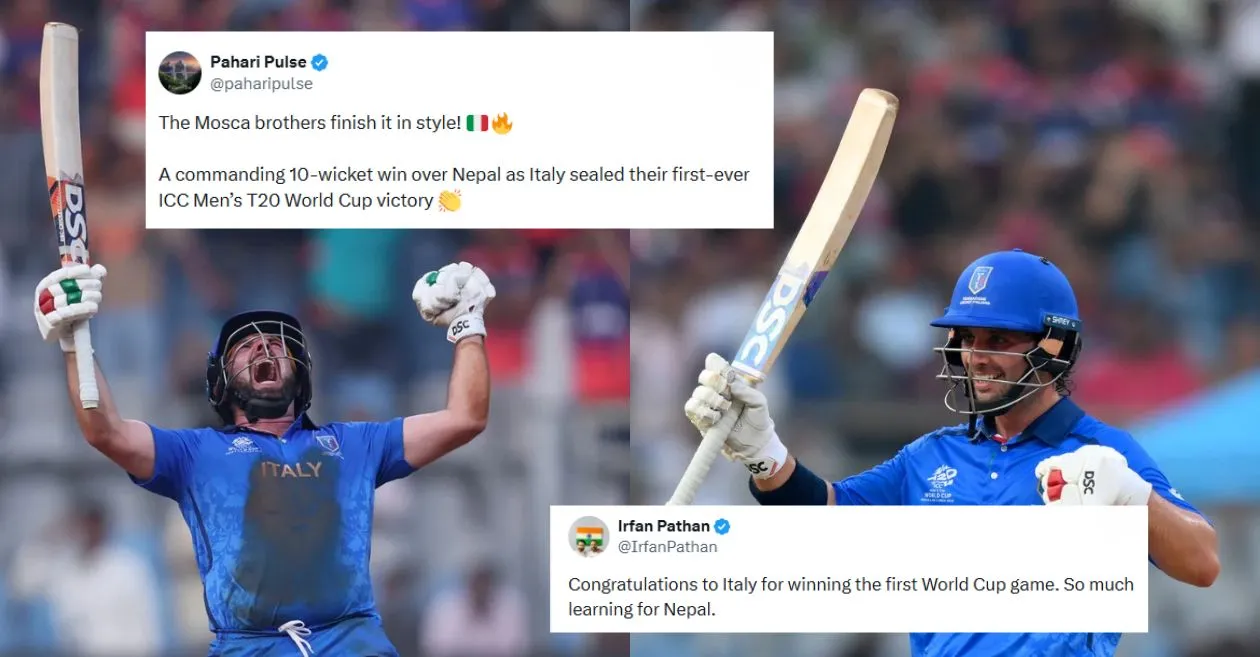
Task: Click Irfan Pathan's profile avatar
Action: pos(588,536)
